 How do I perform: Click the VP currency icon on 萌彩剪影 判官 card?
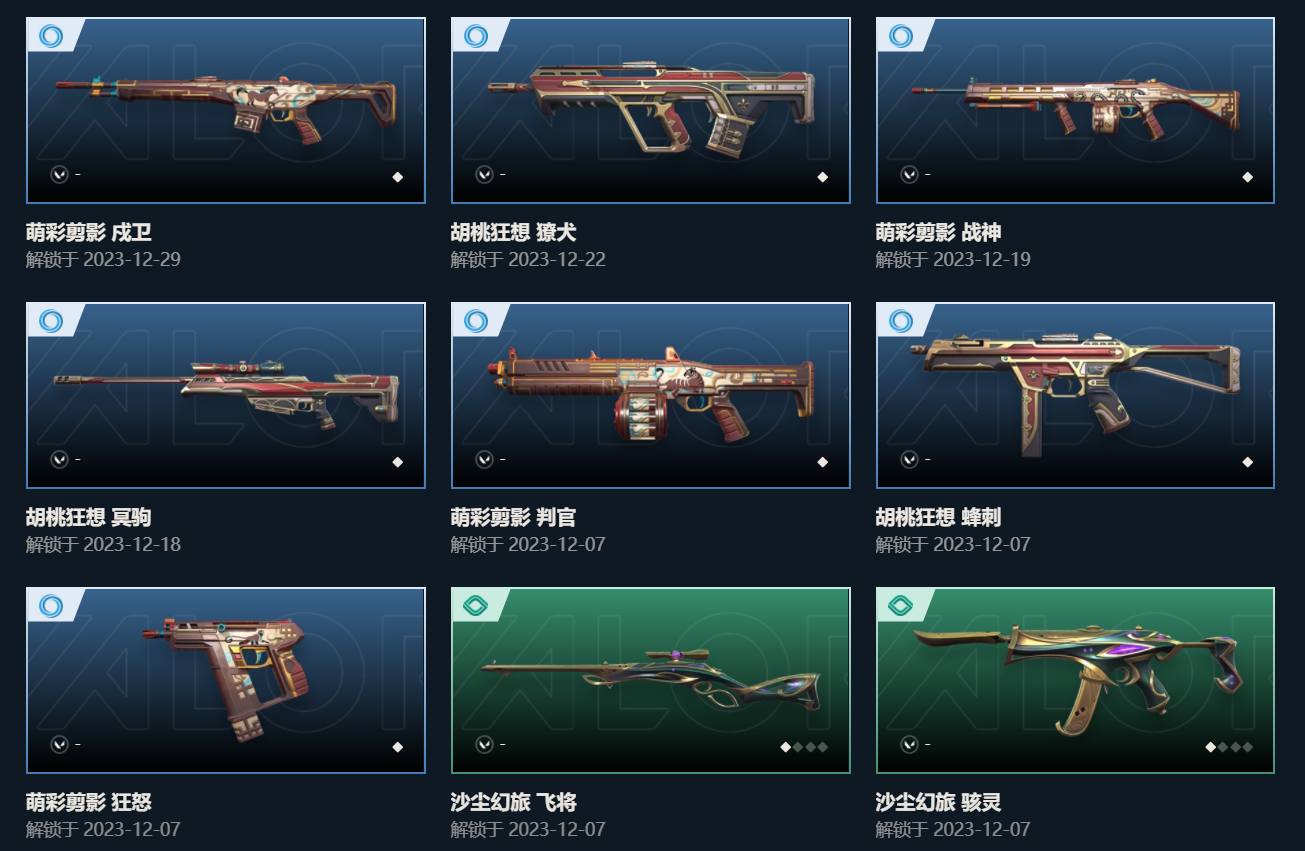484,460
